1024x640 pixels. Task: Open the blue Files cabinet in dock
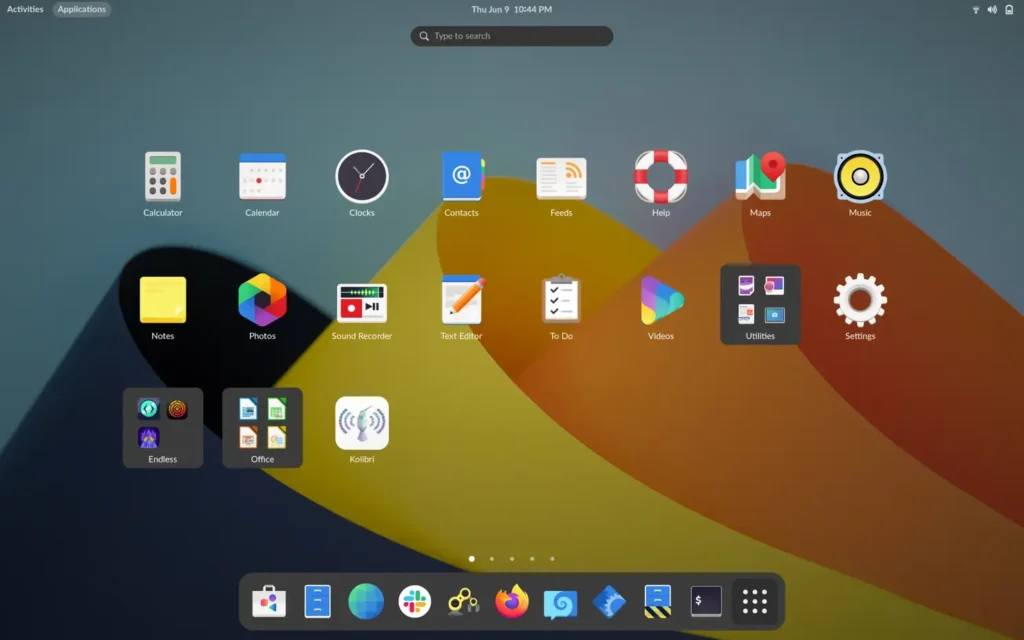coord(317,601)
